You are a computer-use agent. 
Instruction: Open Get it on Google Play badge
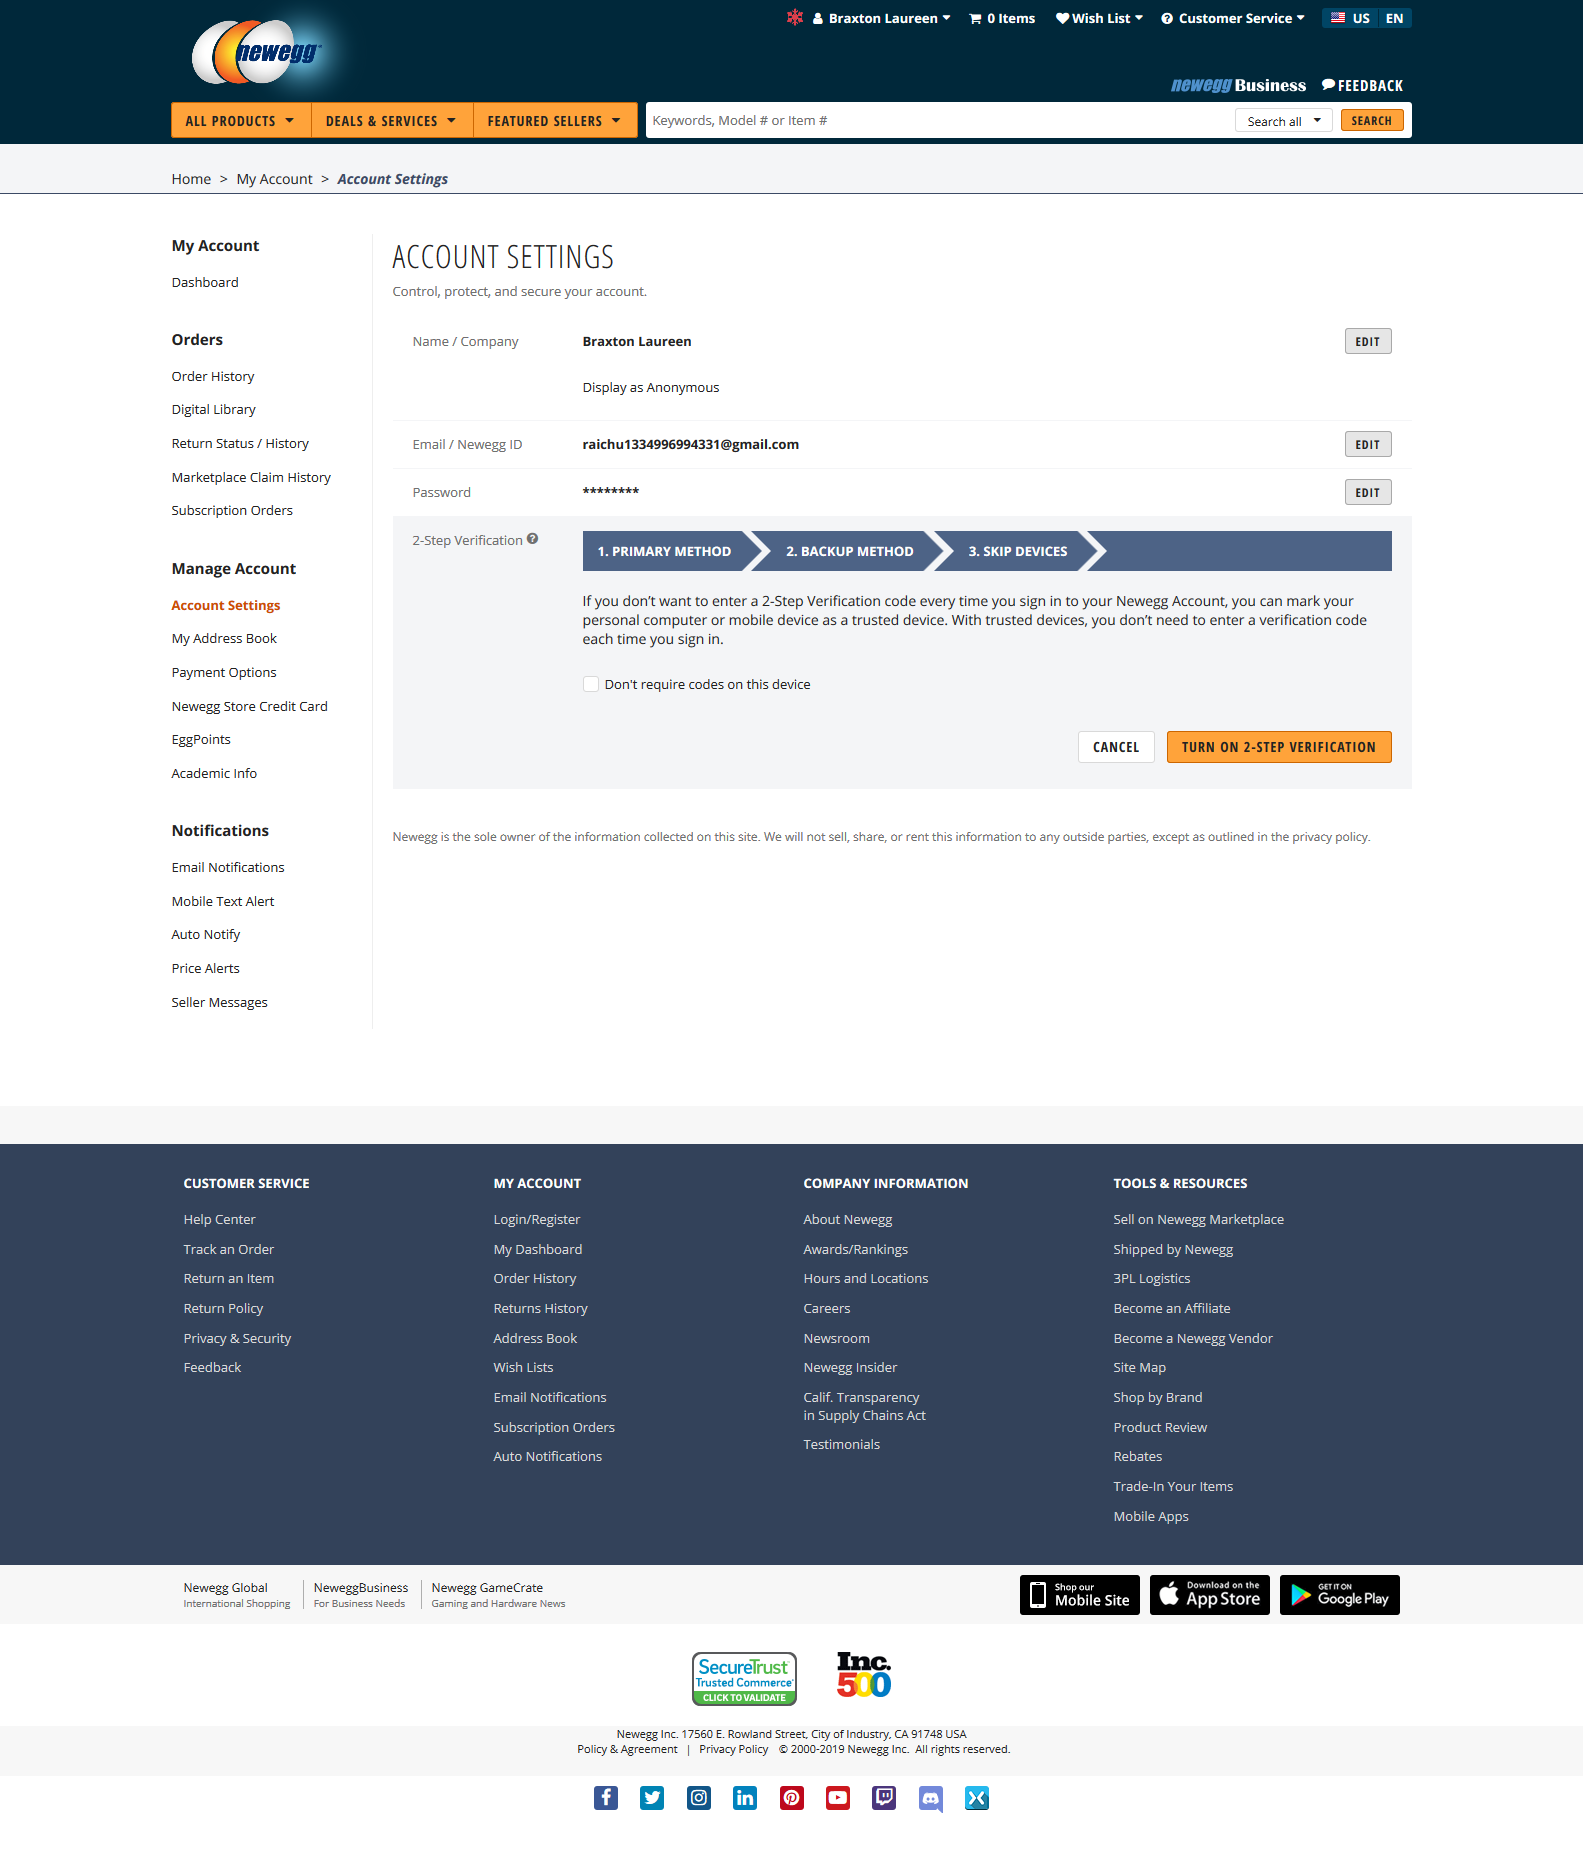click(1340, 1595)
